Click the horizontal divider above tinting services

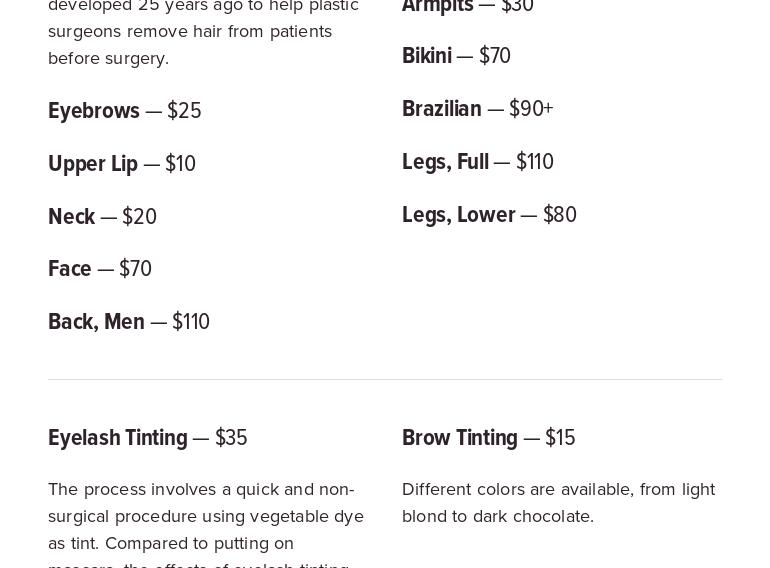point(385,379)
